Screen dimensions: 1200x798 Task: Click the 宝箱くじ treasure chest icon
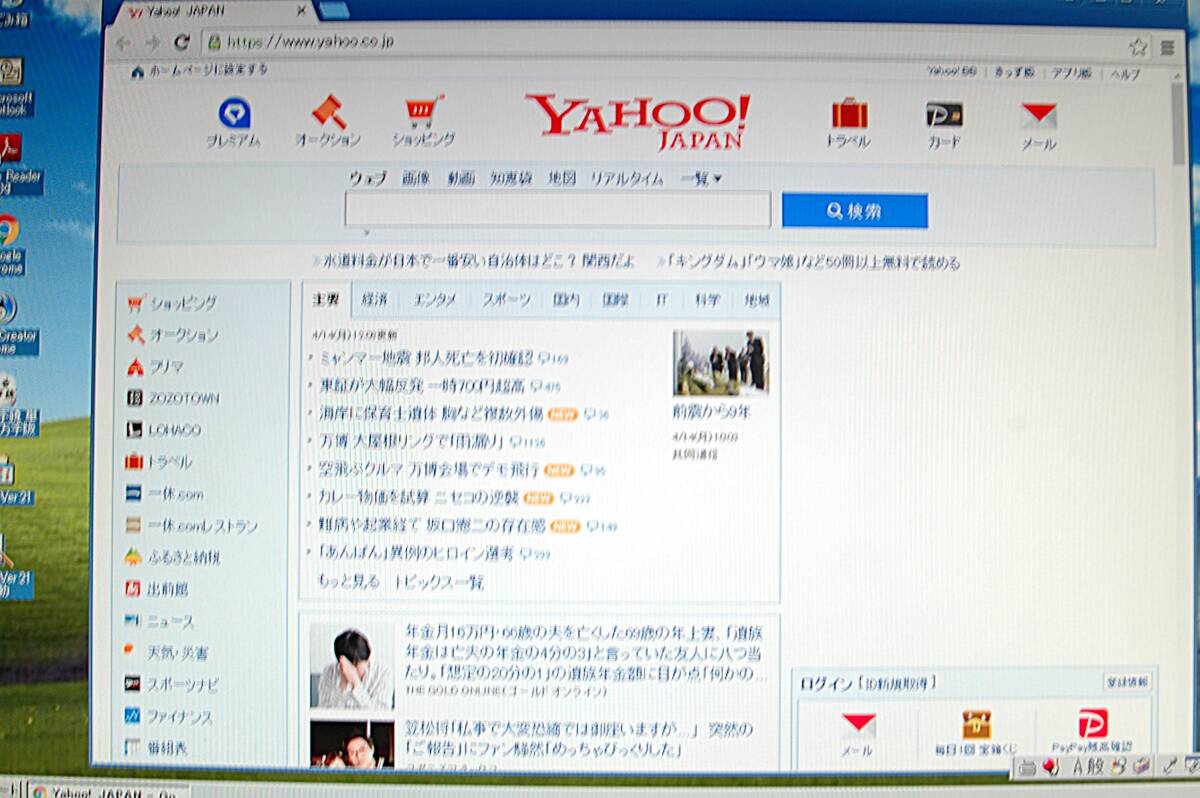tap(976, 724)
